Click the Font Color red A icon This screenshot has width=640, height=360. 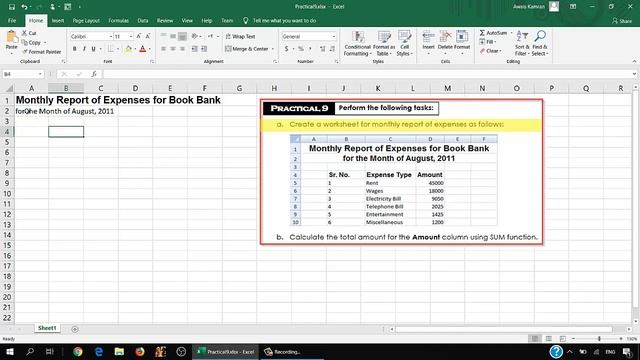pos(142,49)
